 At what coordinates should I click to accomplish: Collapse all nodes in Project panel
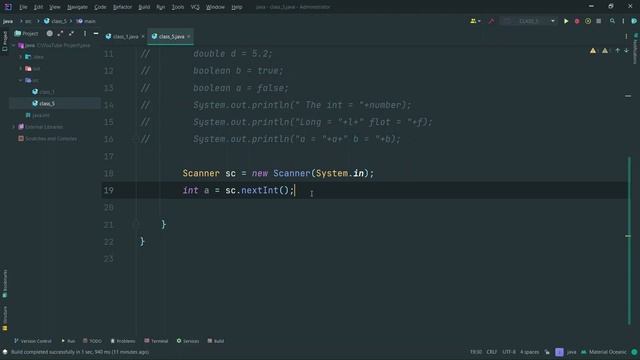(x=71, y=33)
